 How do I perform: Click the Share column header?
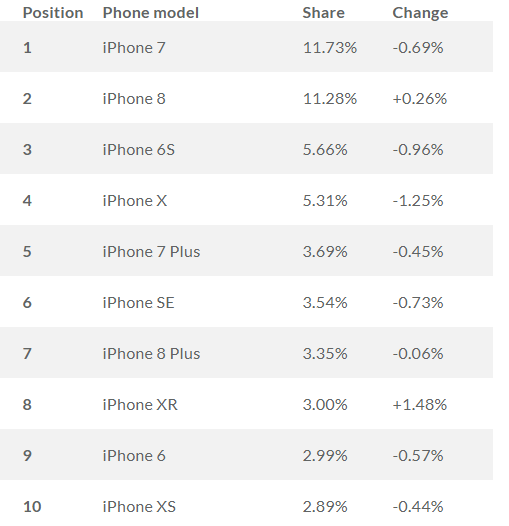[323, 13]
